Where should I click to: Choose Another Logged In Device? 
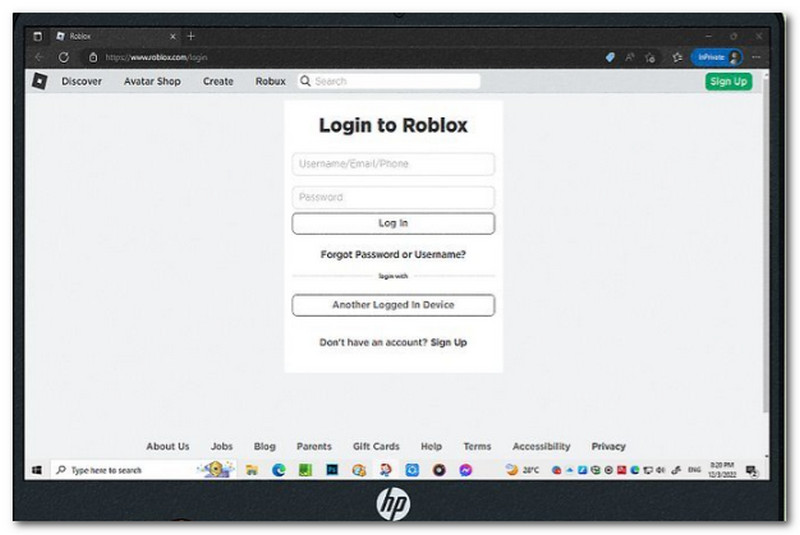click(393, 305)
